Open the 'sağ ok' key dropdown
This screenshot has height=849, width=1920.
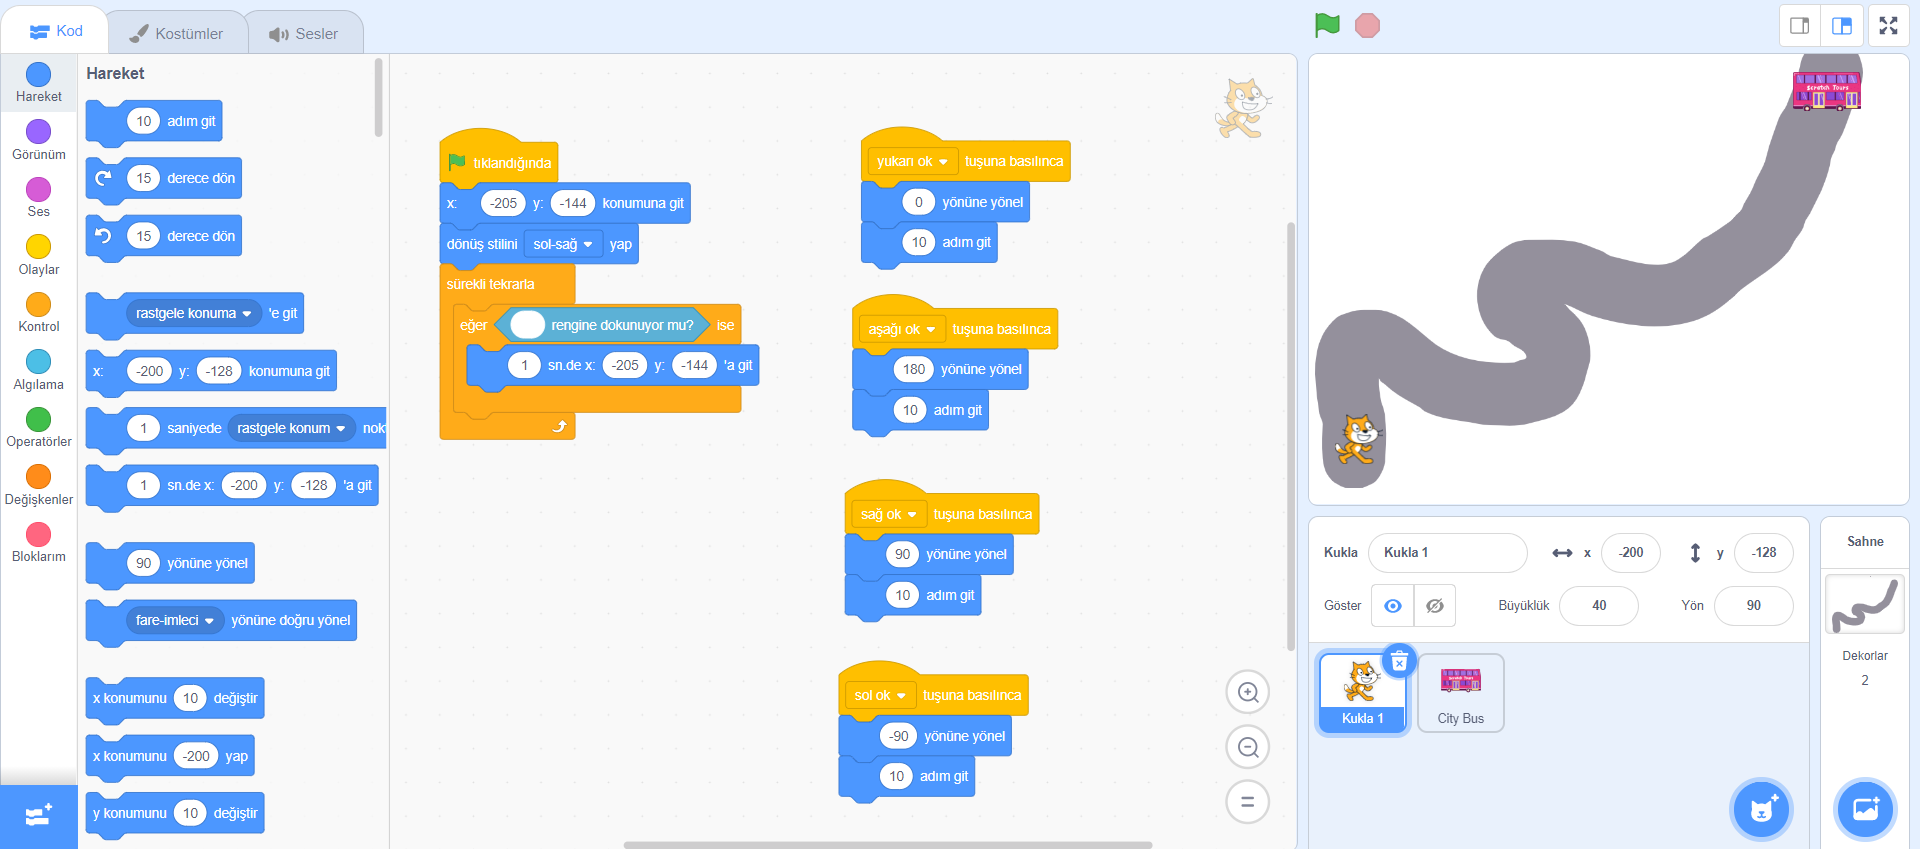[889, 514]
